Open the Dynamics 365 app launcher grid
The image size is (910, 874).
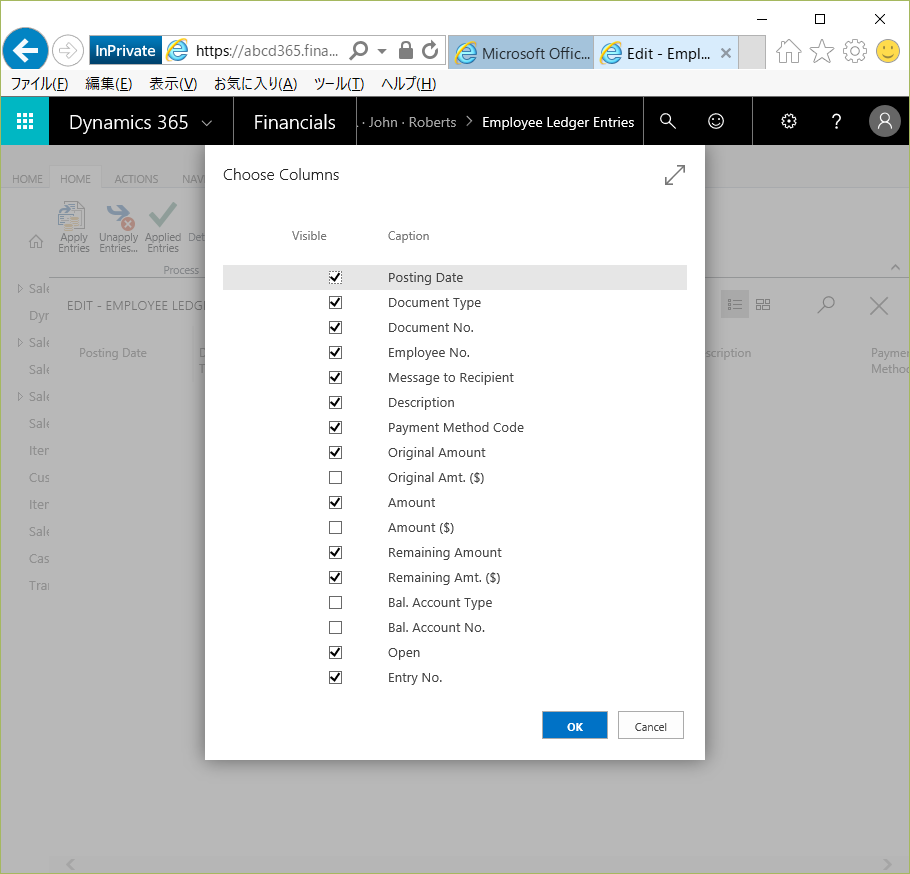(25, 121)
